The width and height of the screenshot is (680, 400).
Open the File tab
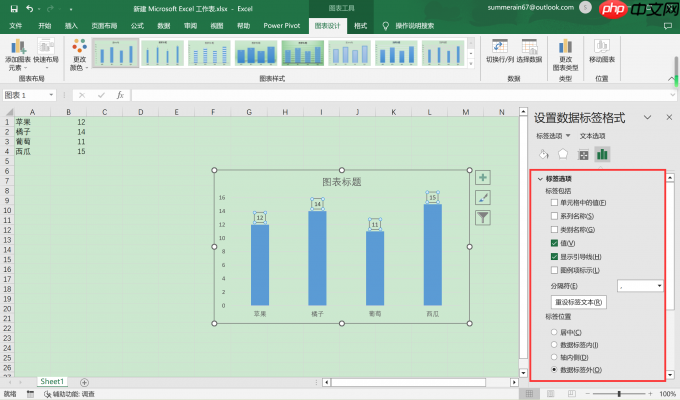pyautogui.click(x=16, y=26)
